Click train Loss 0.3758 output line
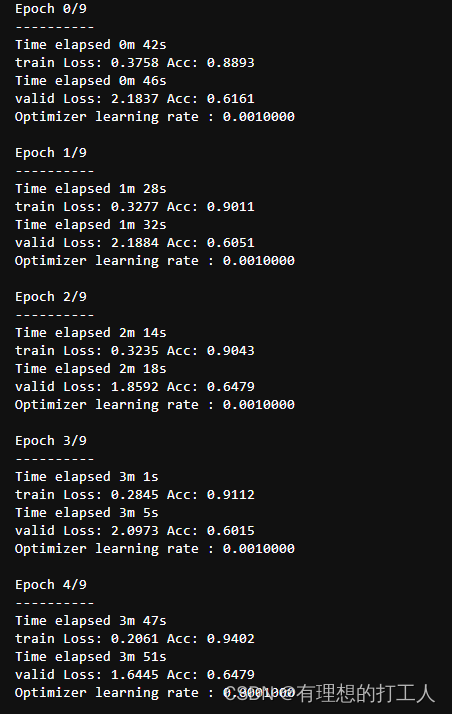Viewport: 452px width, 714px height. click(135, 62)
